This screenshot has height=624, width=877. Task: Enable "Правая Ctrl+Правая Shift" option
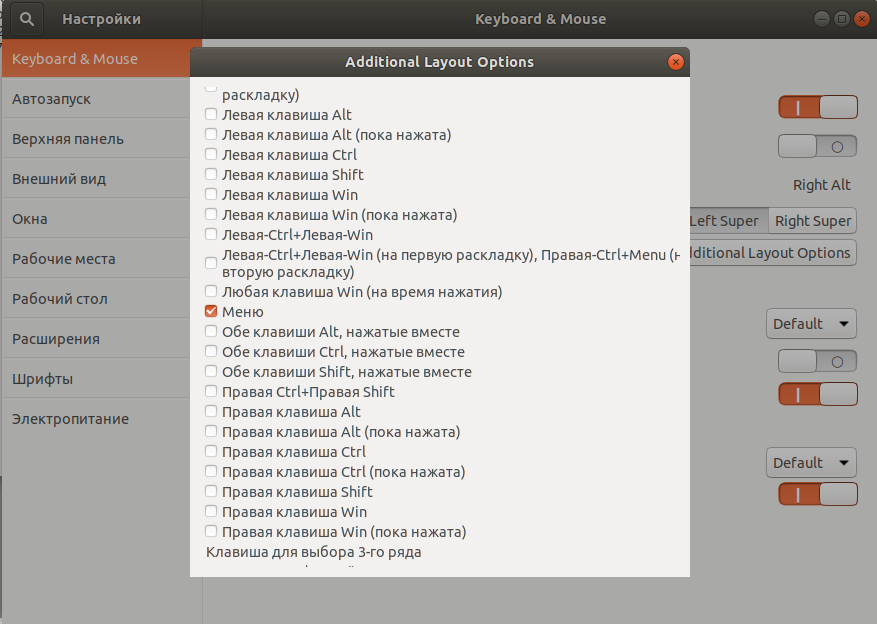point(210,391)
